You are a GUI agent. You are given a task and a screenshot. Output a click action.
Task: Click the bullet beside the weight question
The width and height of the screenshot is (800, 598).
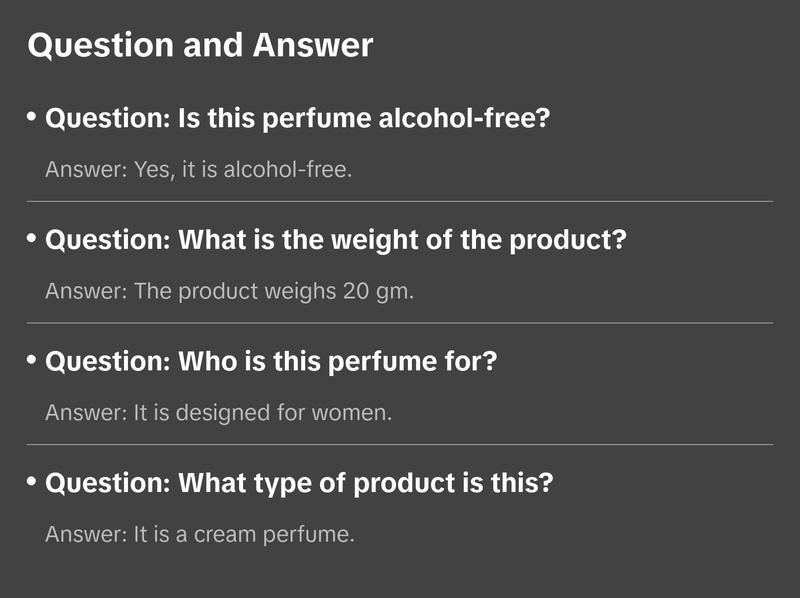click(32, 240)
